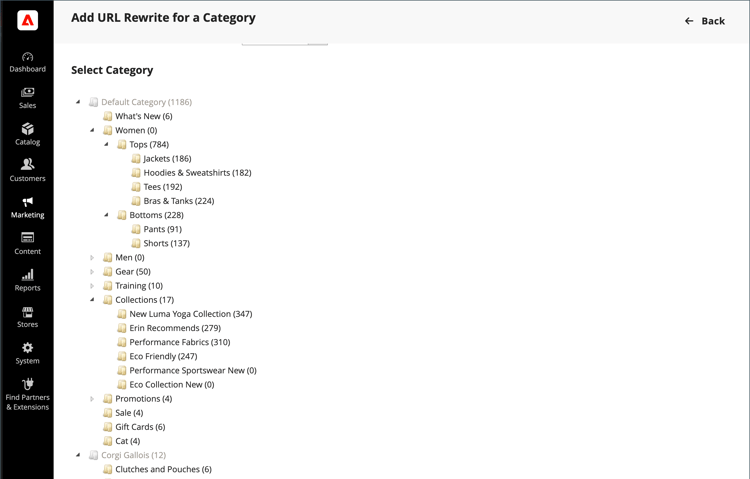750x479 pixels.
Task: Collapse the Women category node
Action: click(92, 130)
